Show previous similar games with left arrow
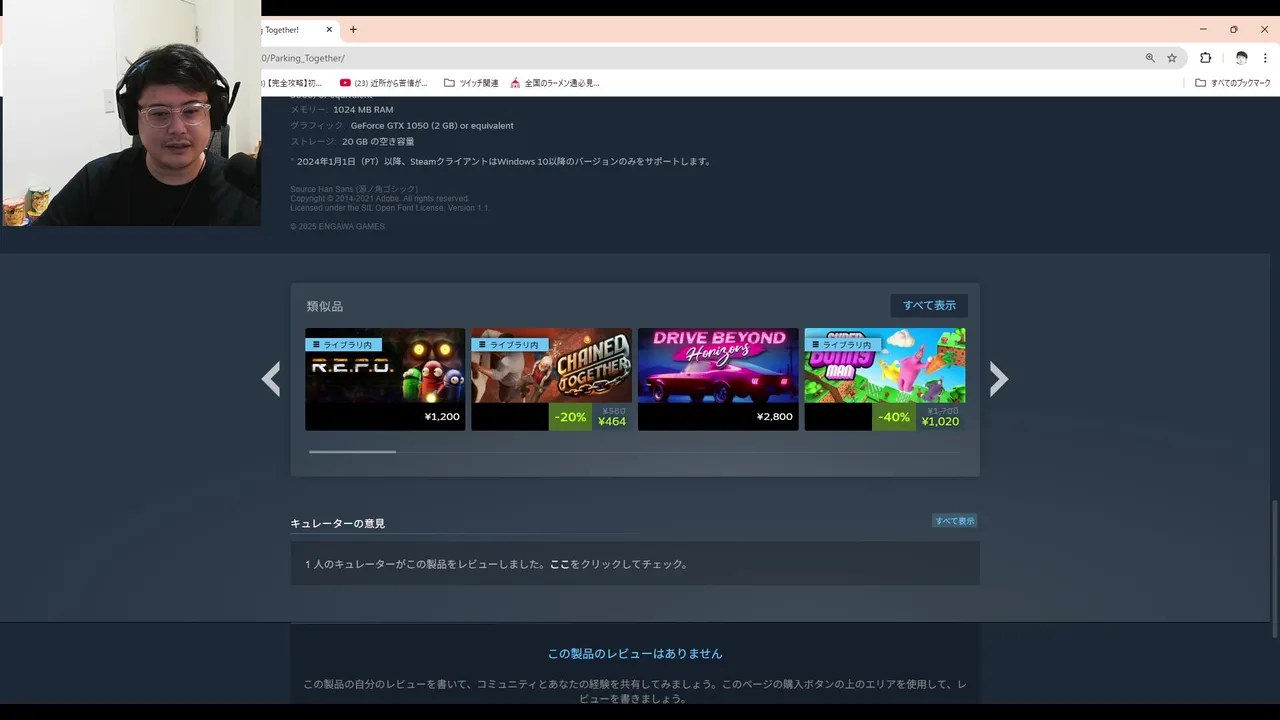The width and height of the screenshot is (1280, 720). pos(271,379)
